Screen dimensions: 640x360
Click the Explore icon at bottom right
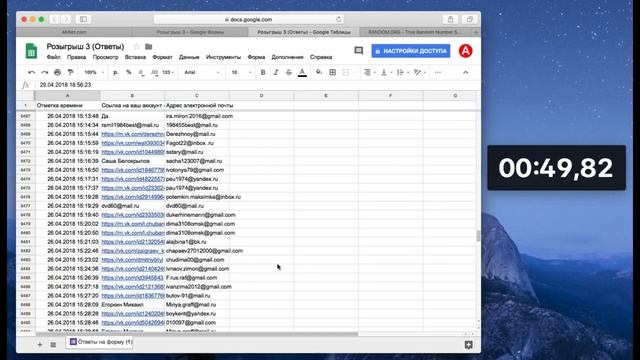pyautogui.click(x=469, y=345)
